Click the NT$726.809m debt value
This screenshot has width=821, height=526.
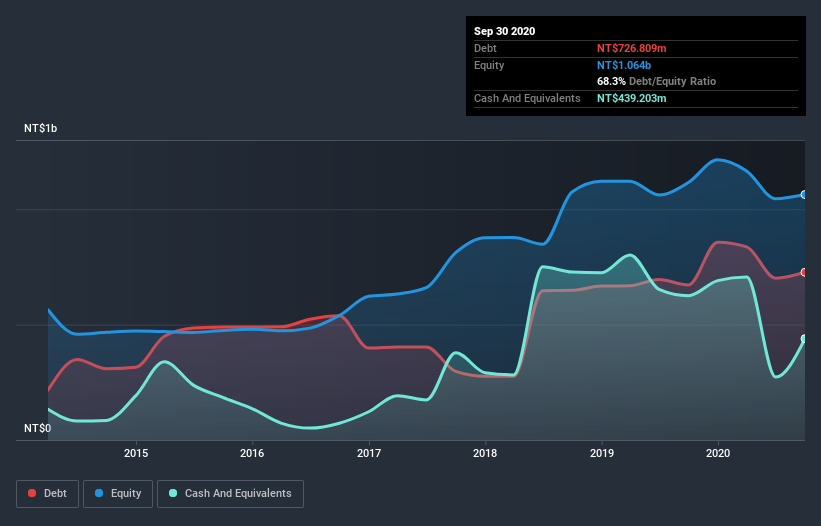coord(631,48)
